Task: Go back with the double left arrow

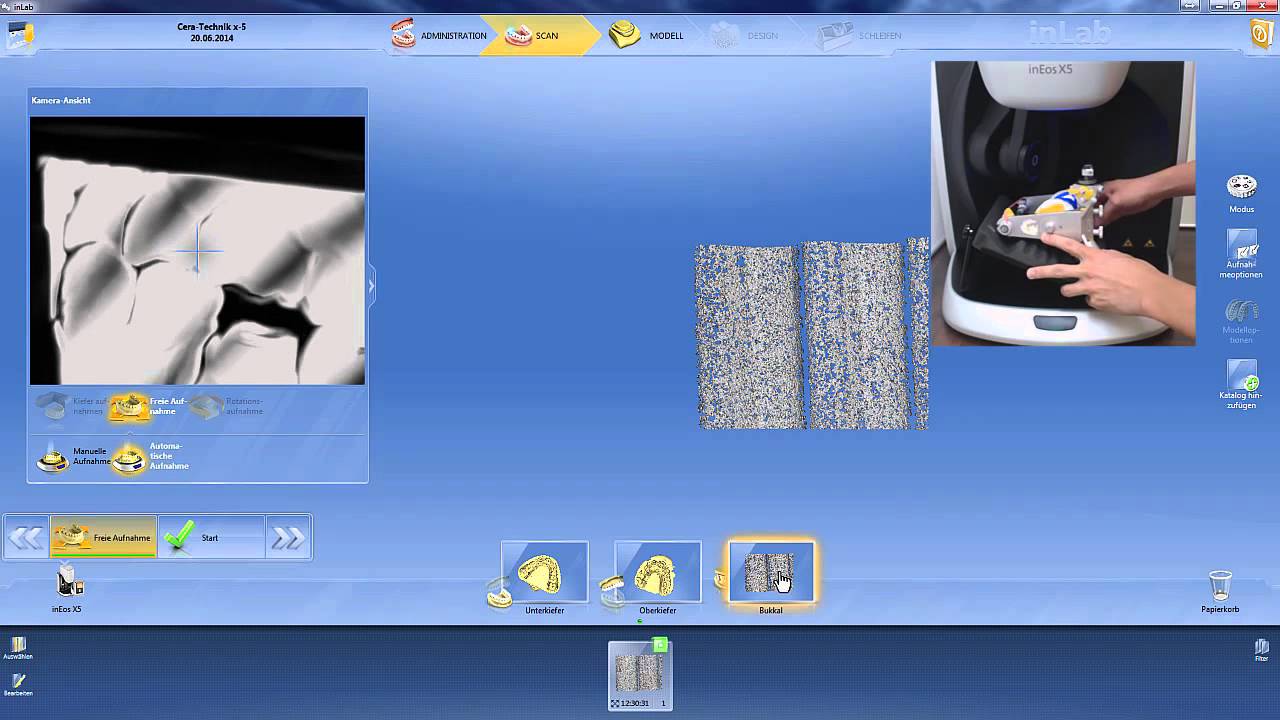Action: [x=26, y=538]
